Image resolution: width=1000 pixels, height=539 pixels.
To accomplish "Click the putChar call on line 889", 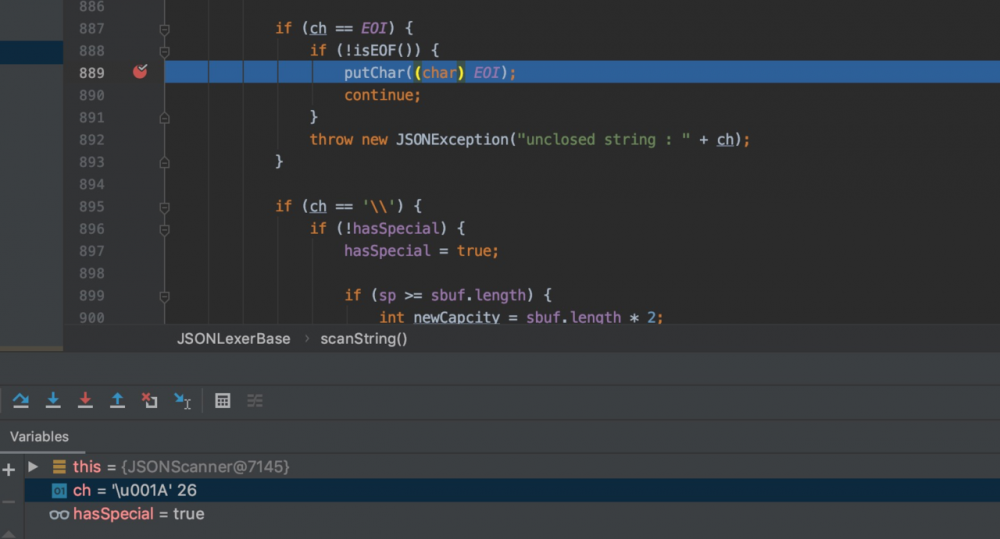I will click(x=374, y=73).
